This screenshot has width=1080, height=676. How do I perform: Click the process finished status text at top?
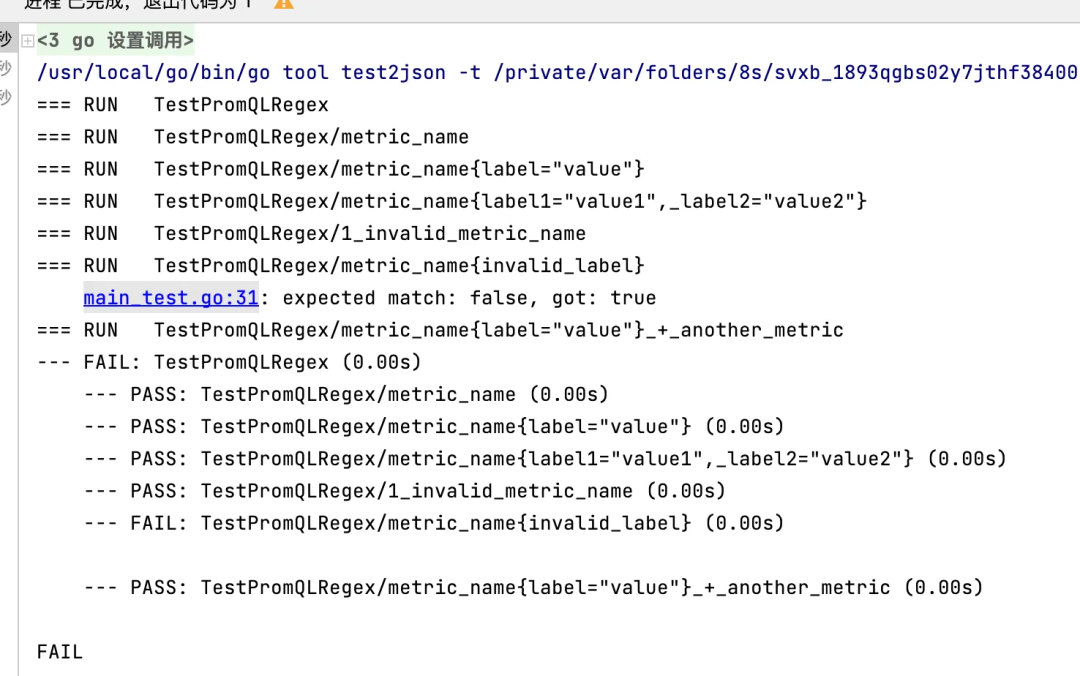pyautogui.click(x=138, y=3)
